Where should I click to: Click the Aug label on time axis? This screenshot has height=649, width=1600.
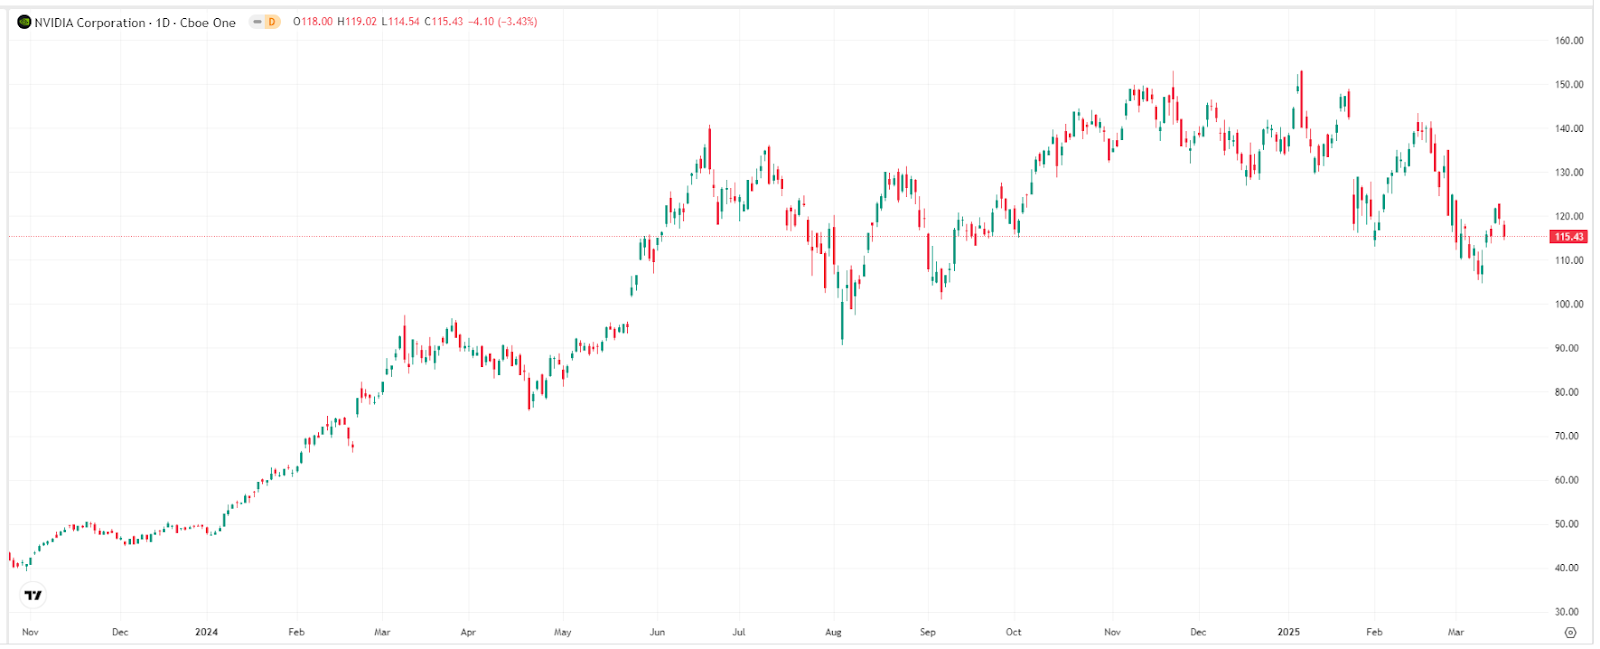(833, 632)
